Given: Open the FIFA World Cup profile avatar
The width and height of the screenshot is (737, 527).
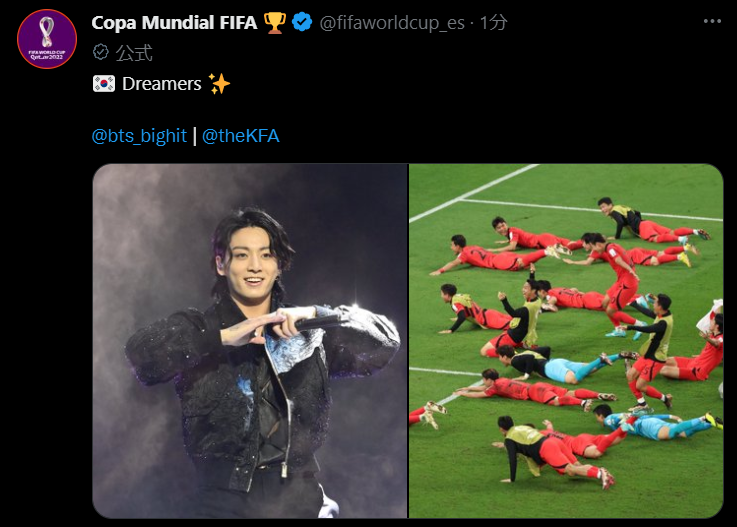Looking at the screenshot, I should click(47, 39).
